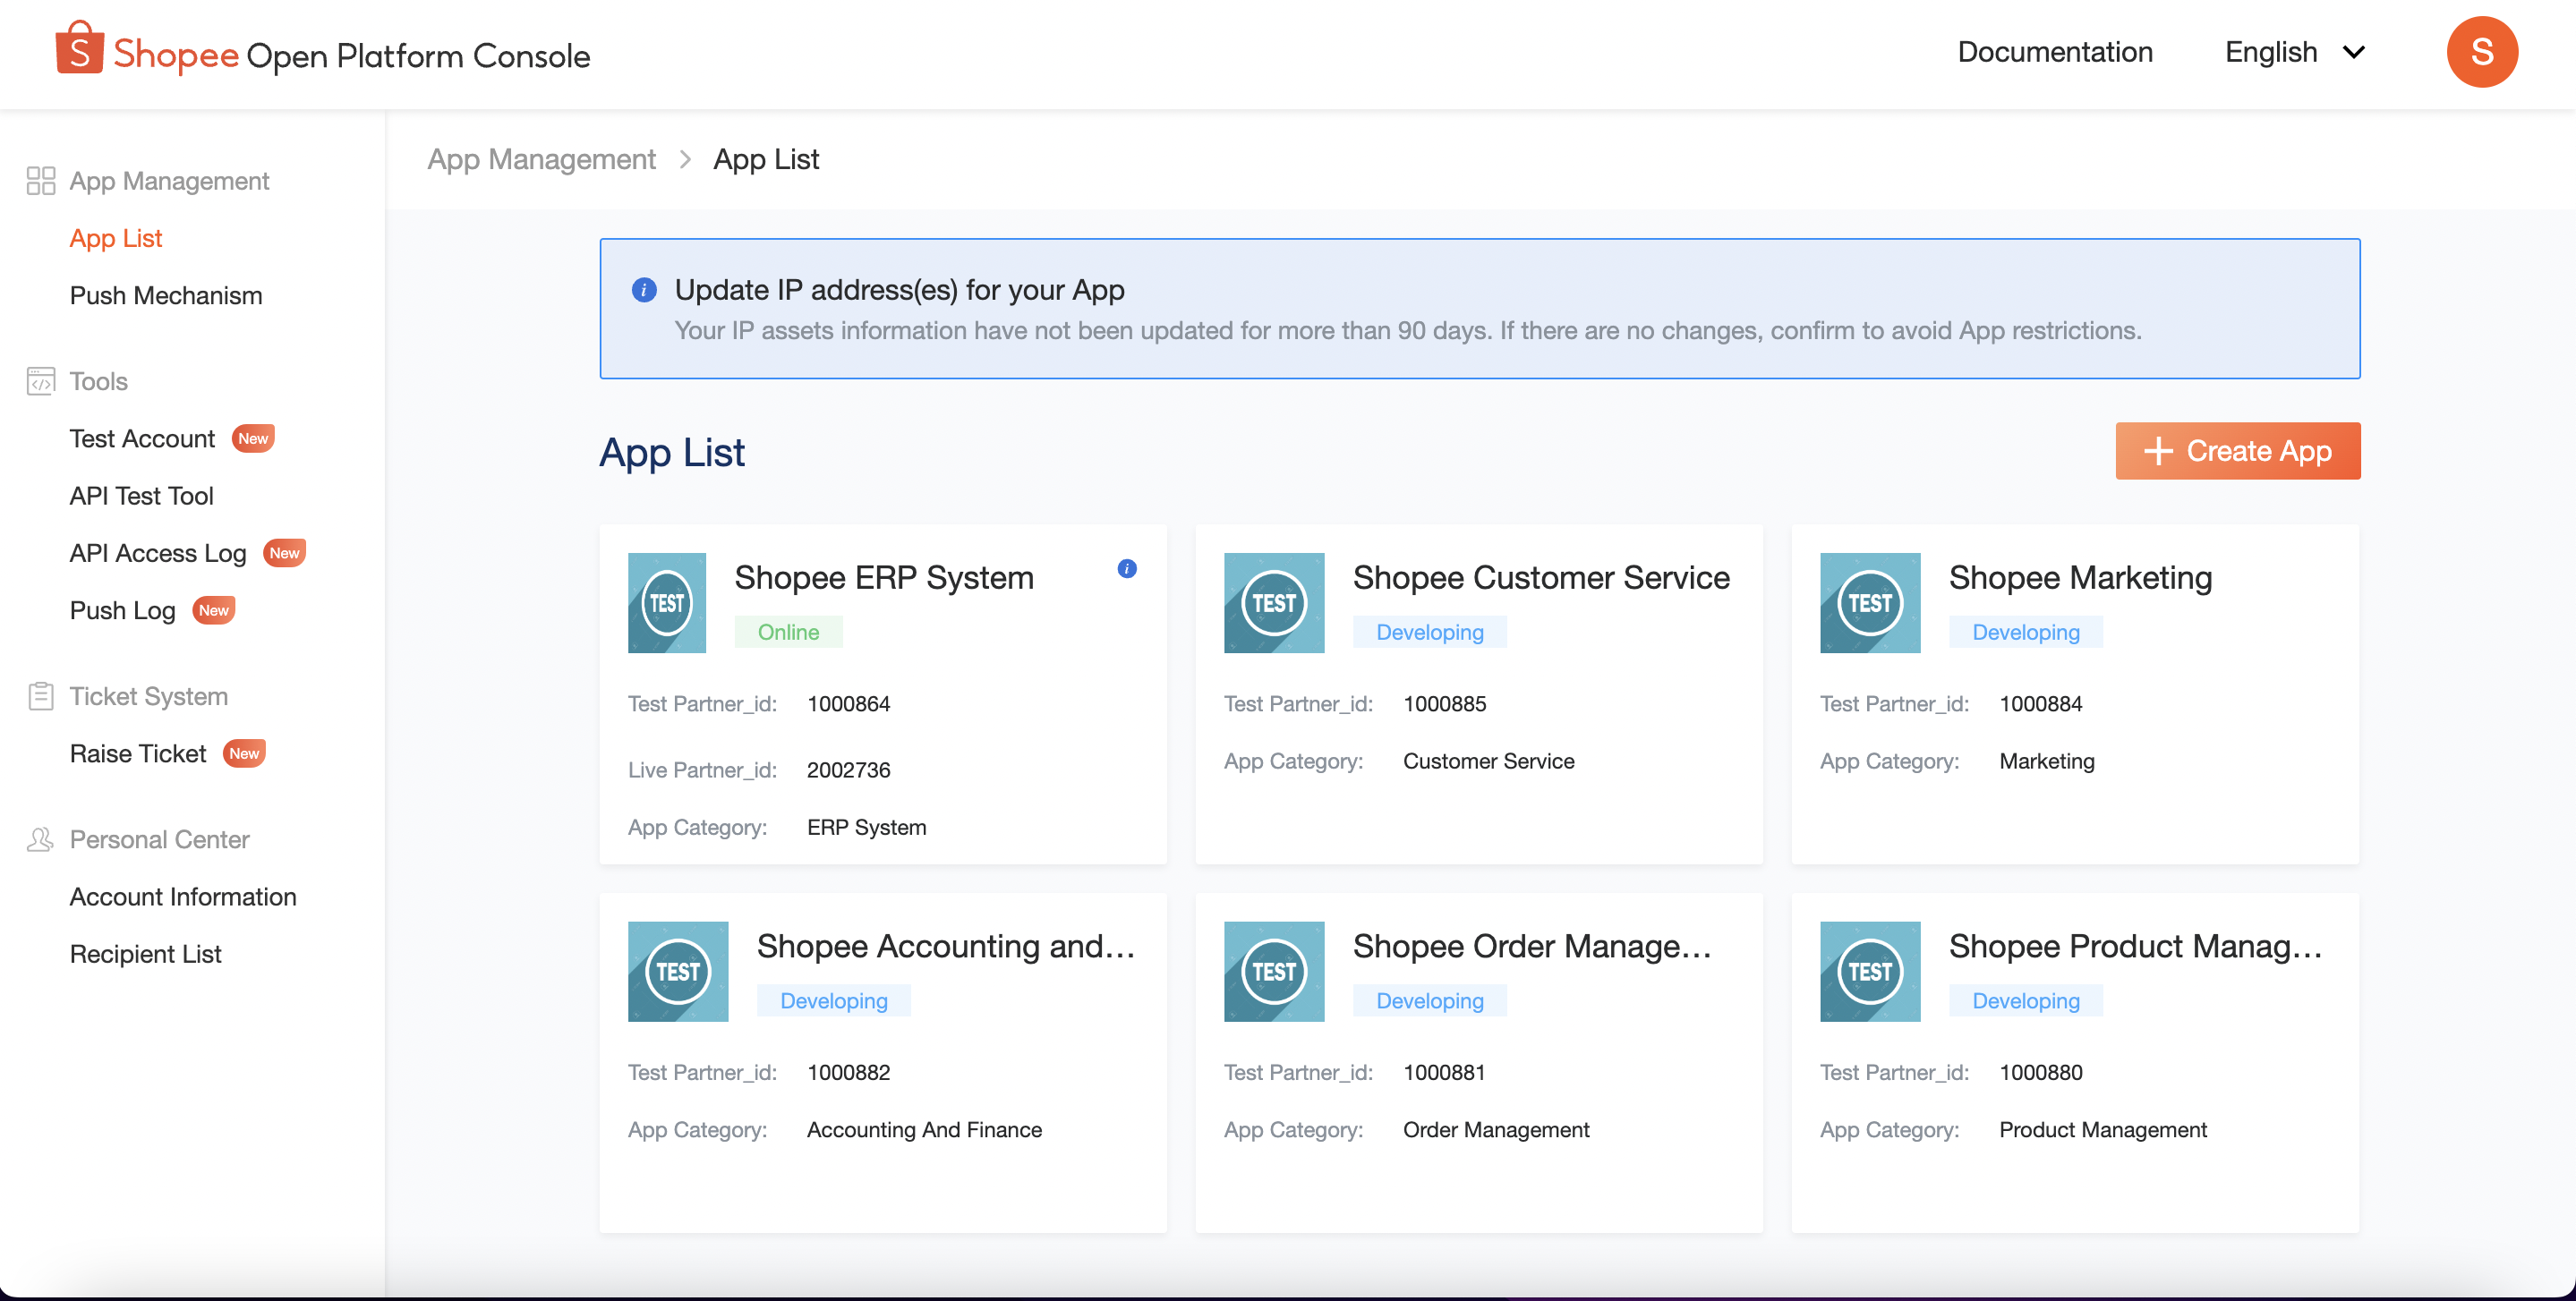Click the Tools code-window icon in sidebar

41,381
